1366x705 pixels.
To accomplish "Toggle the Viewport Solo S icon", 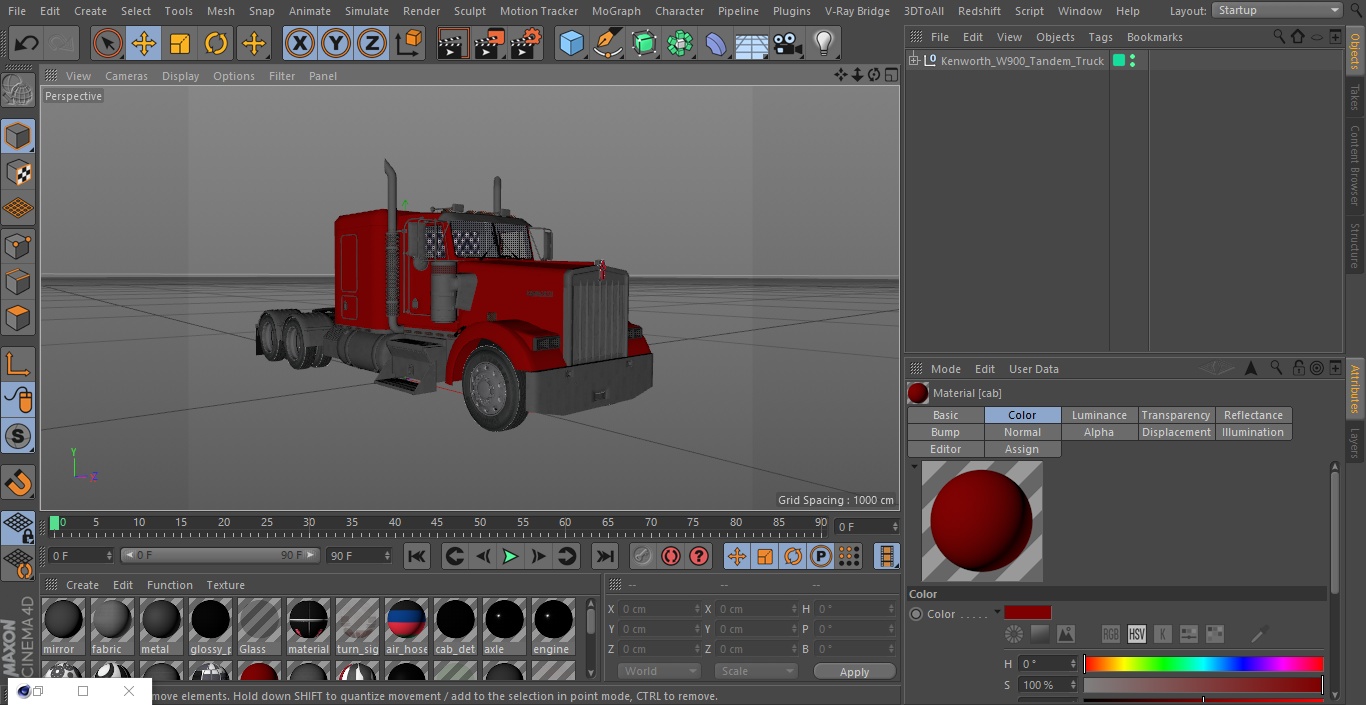I will [x=18, y=437].
